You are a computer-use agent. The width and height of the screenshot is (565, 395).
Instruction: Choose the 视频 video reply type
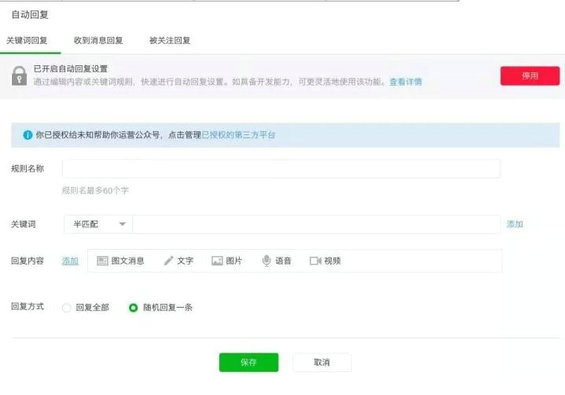(x=325, y=261)
